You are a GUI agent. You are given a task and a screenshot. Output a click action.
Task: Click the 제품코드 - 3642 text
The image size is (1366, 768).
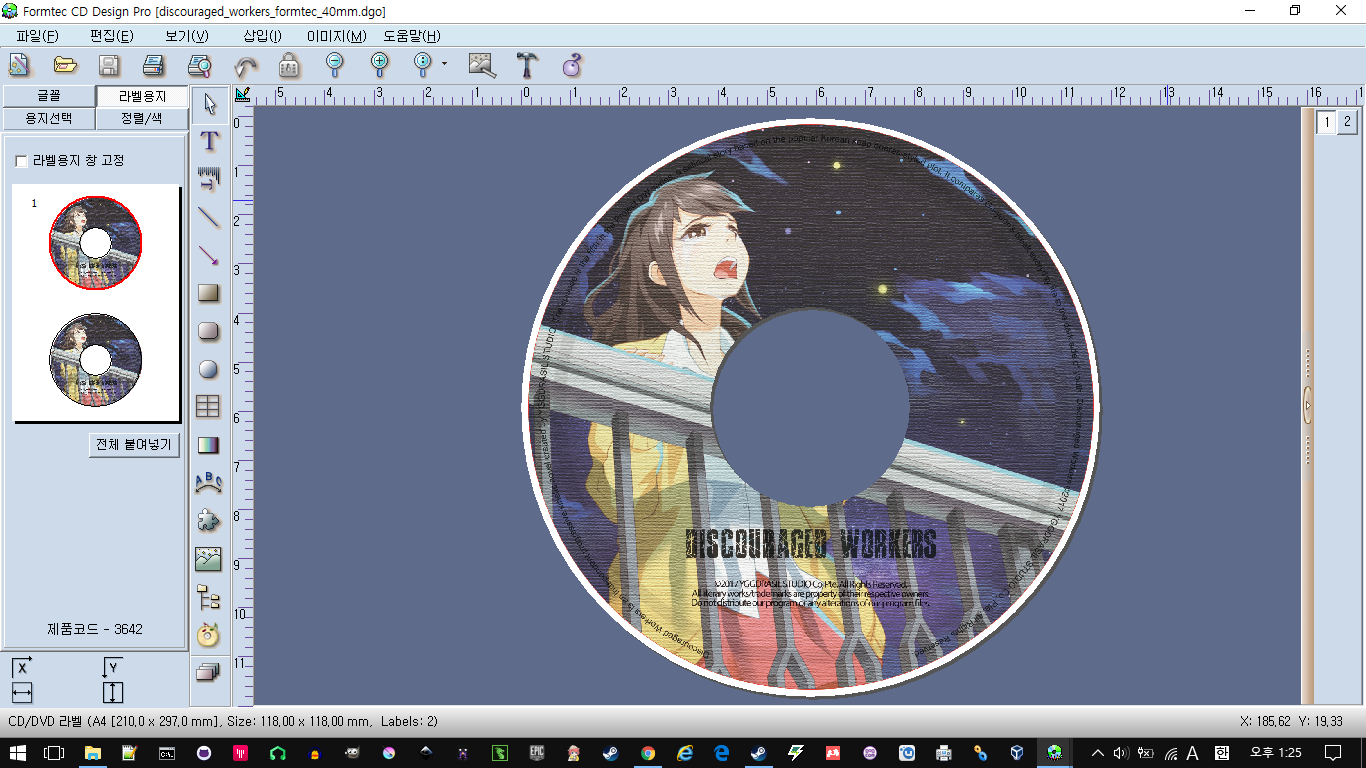[95, 629]
